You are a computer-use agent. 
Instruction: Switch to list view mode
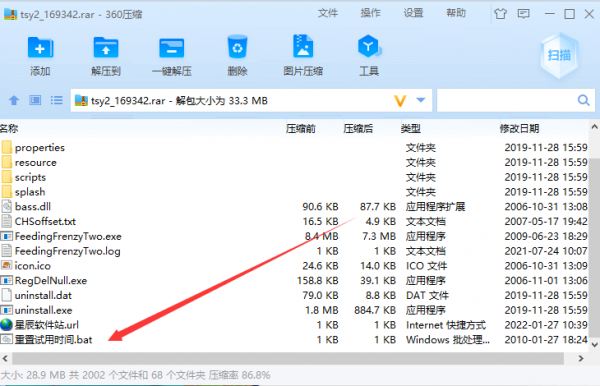coord(57,100)
